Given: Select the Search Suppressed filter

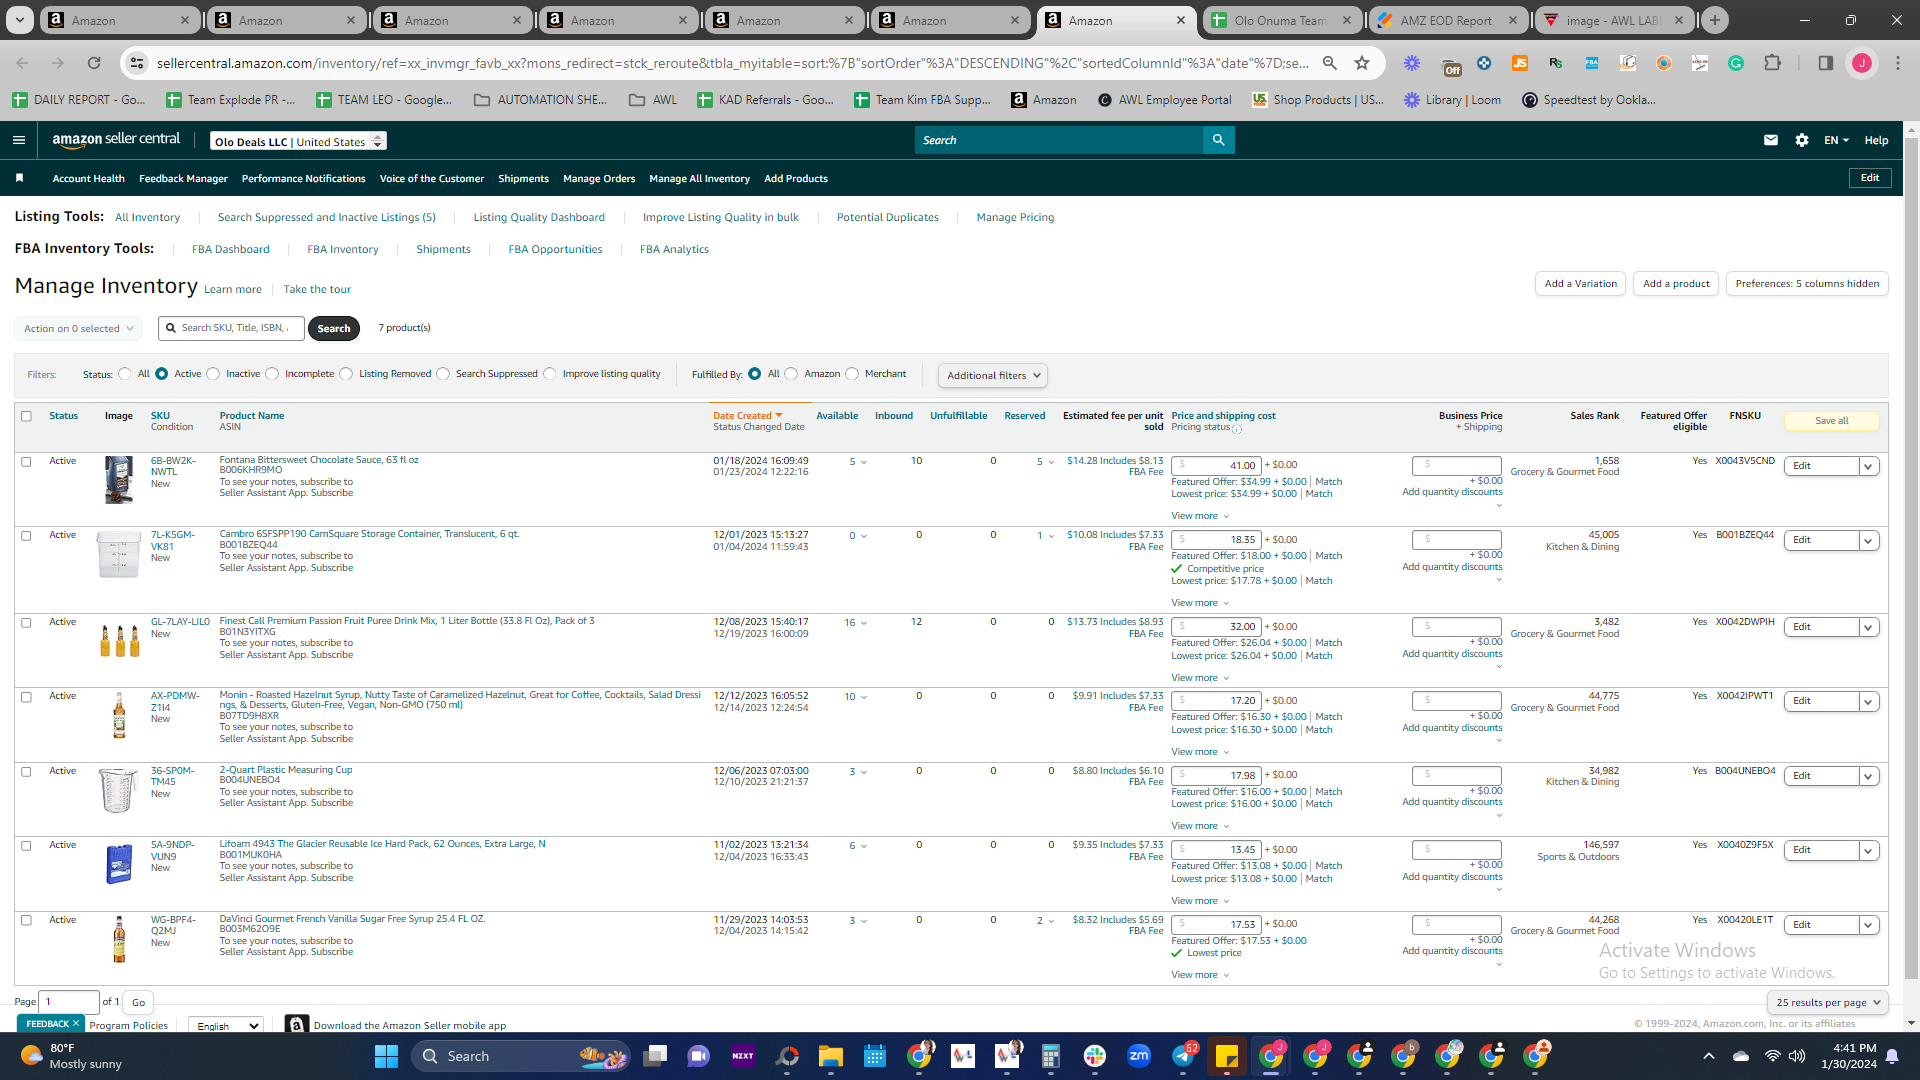Looking at the screenshot, I should point(443,375).
